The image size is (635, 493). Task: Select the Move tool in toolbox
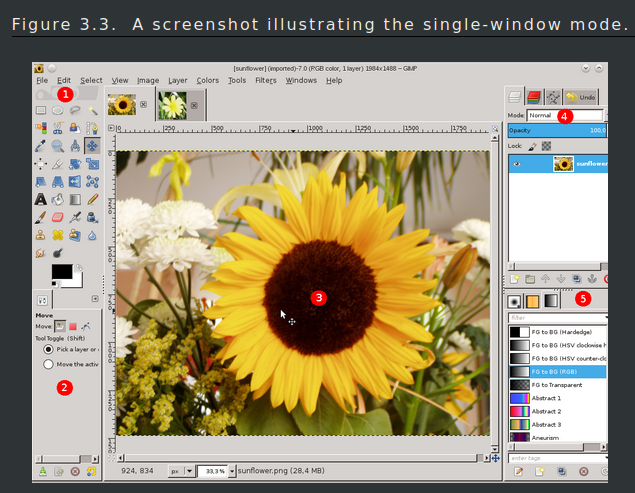coord(92,146)
